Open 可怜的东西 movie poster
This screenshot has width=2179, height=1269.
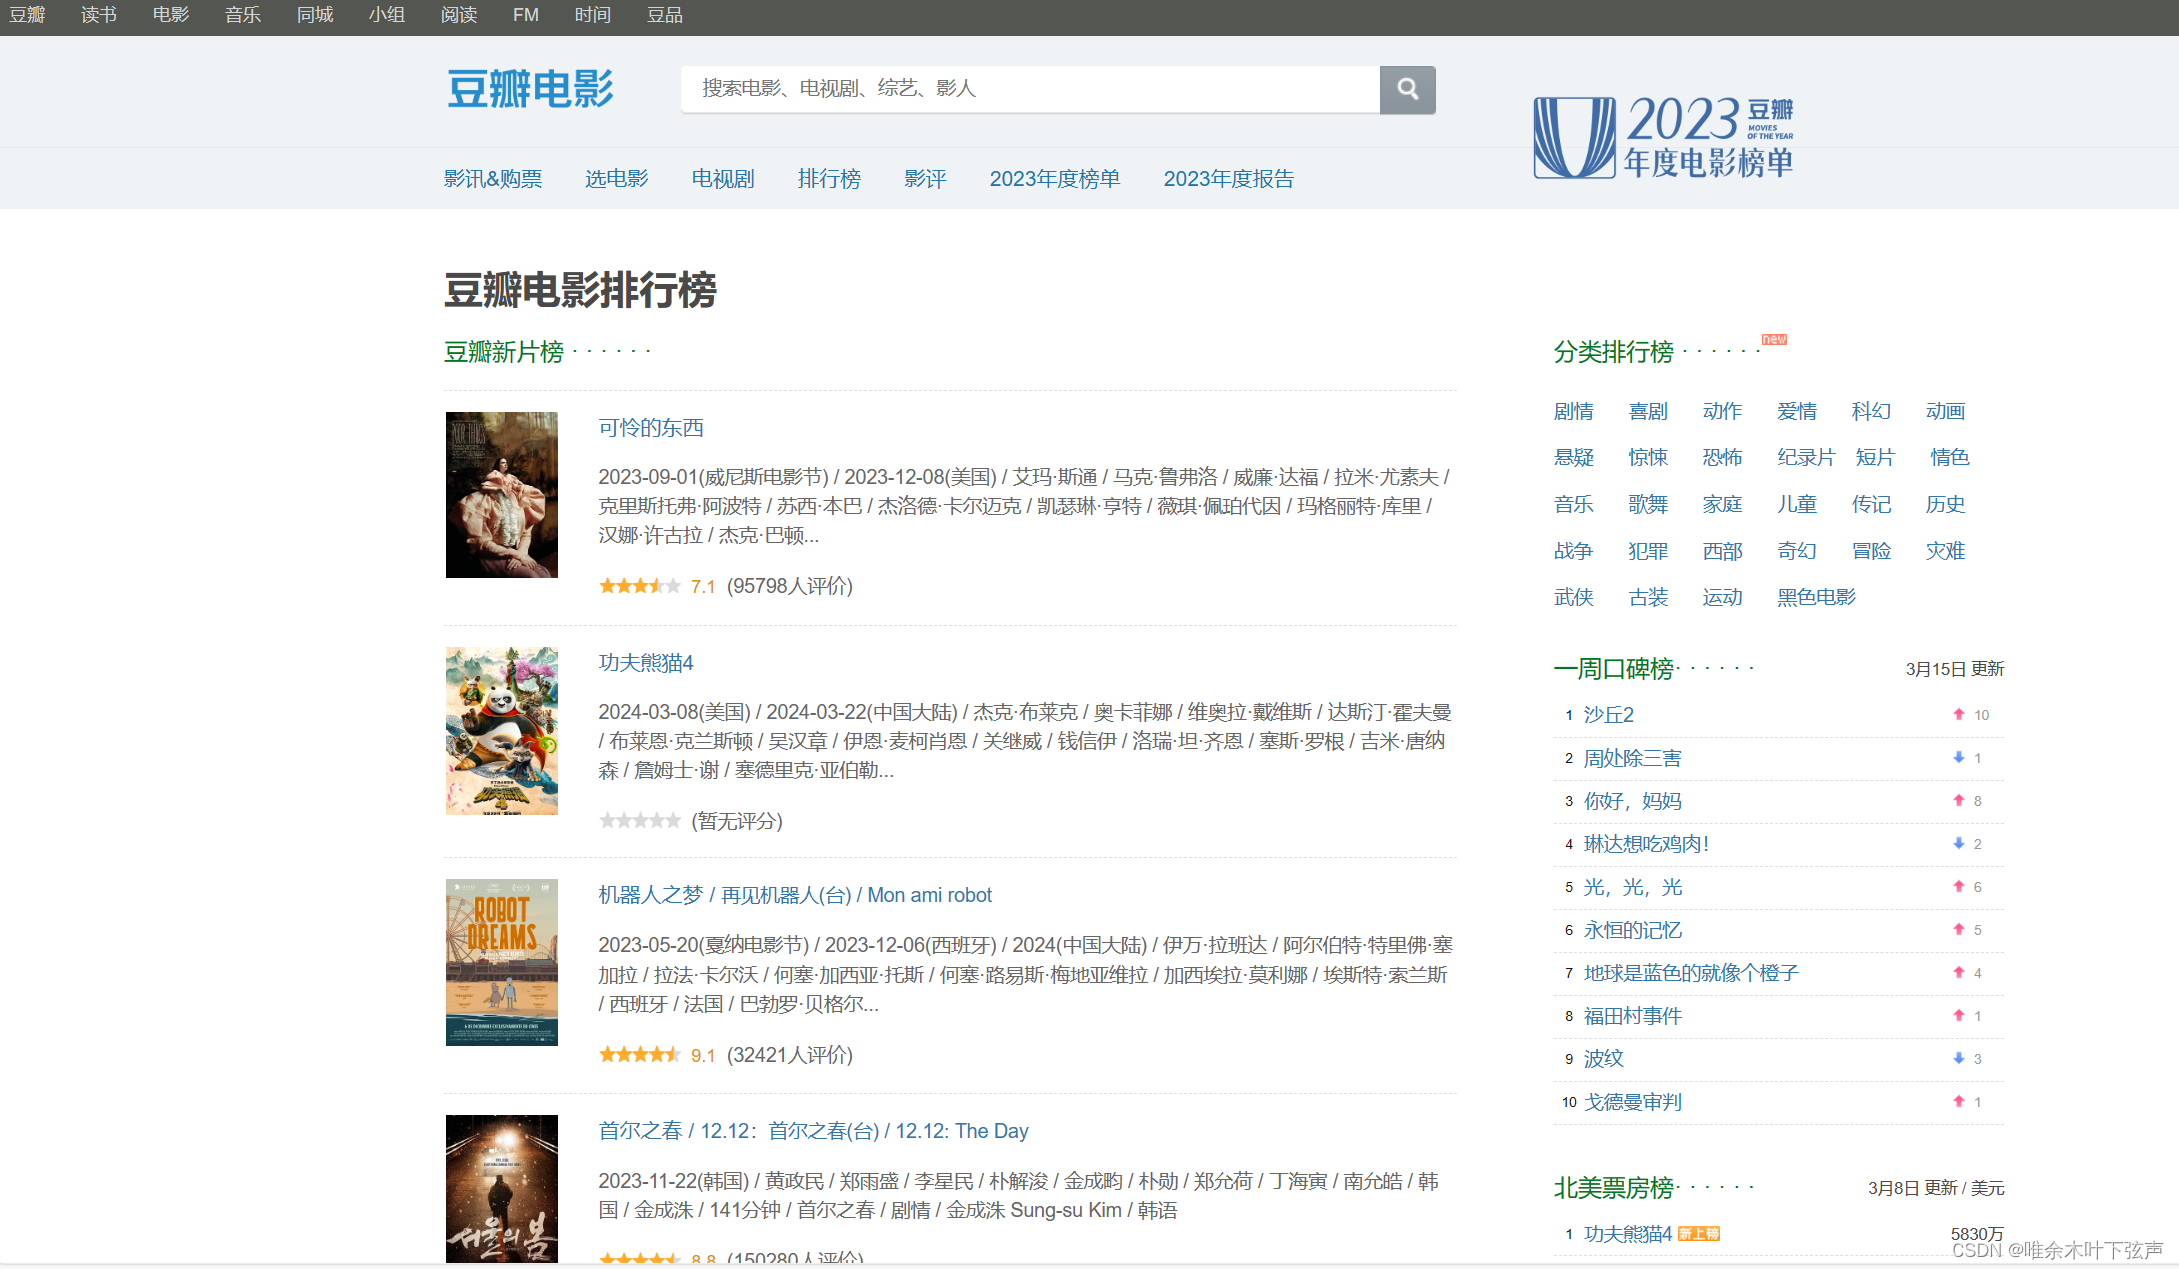click(x=501, y=494)
